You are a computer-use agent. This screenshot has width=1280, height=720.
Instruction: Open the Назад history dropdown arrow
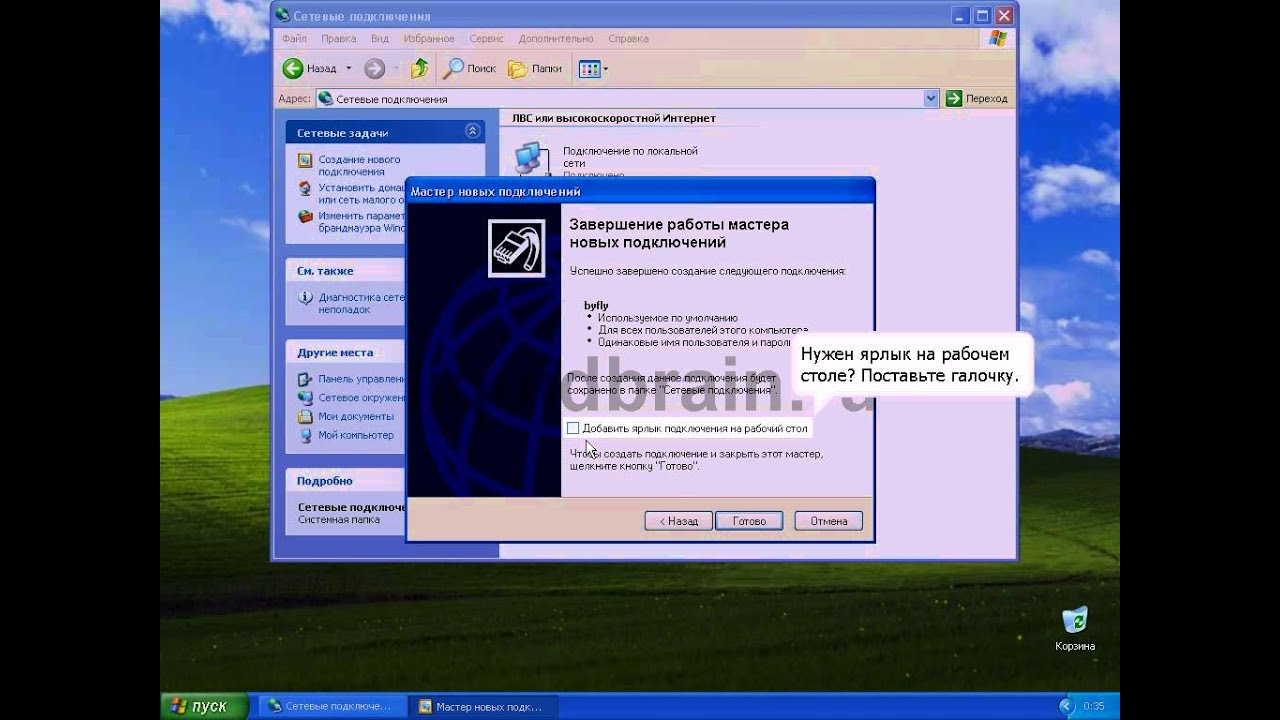pos(349,68)
